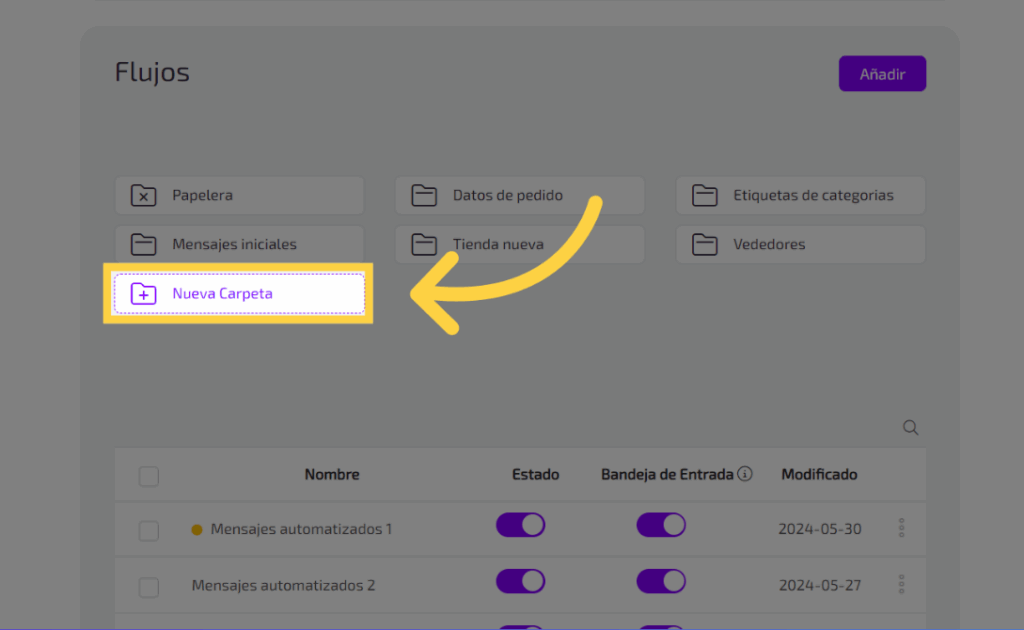This screenshot has width=1024, height=630.
Task: Click the Nueva Carpeta folder-plus icon
Action: point(144,294)
